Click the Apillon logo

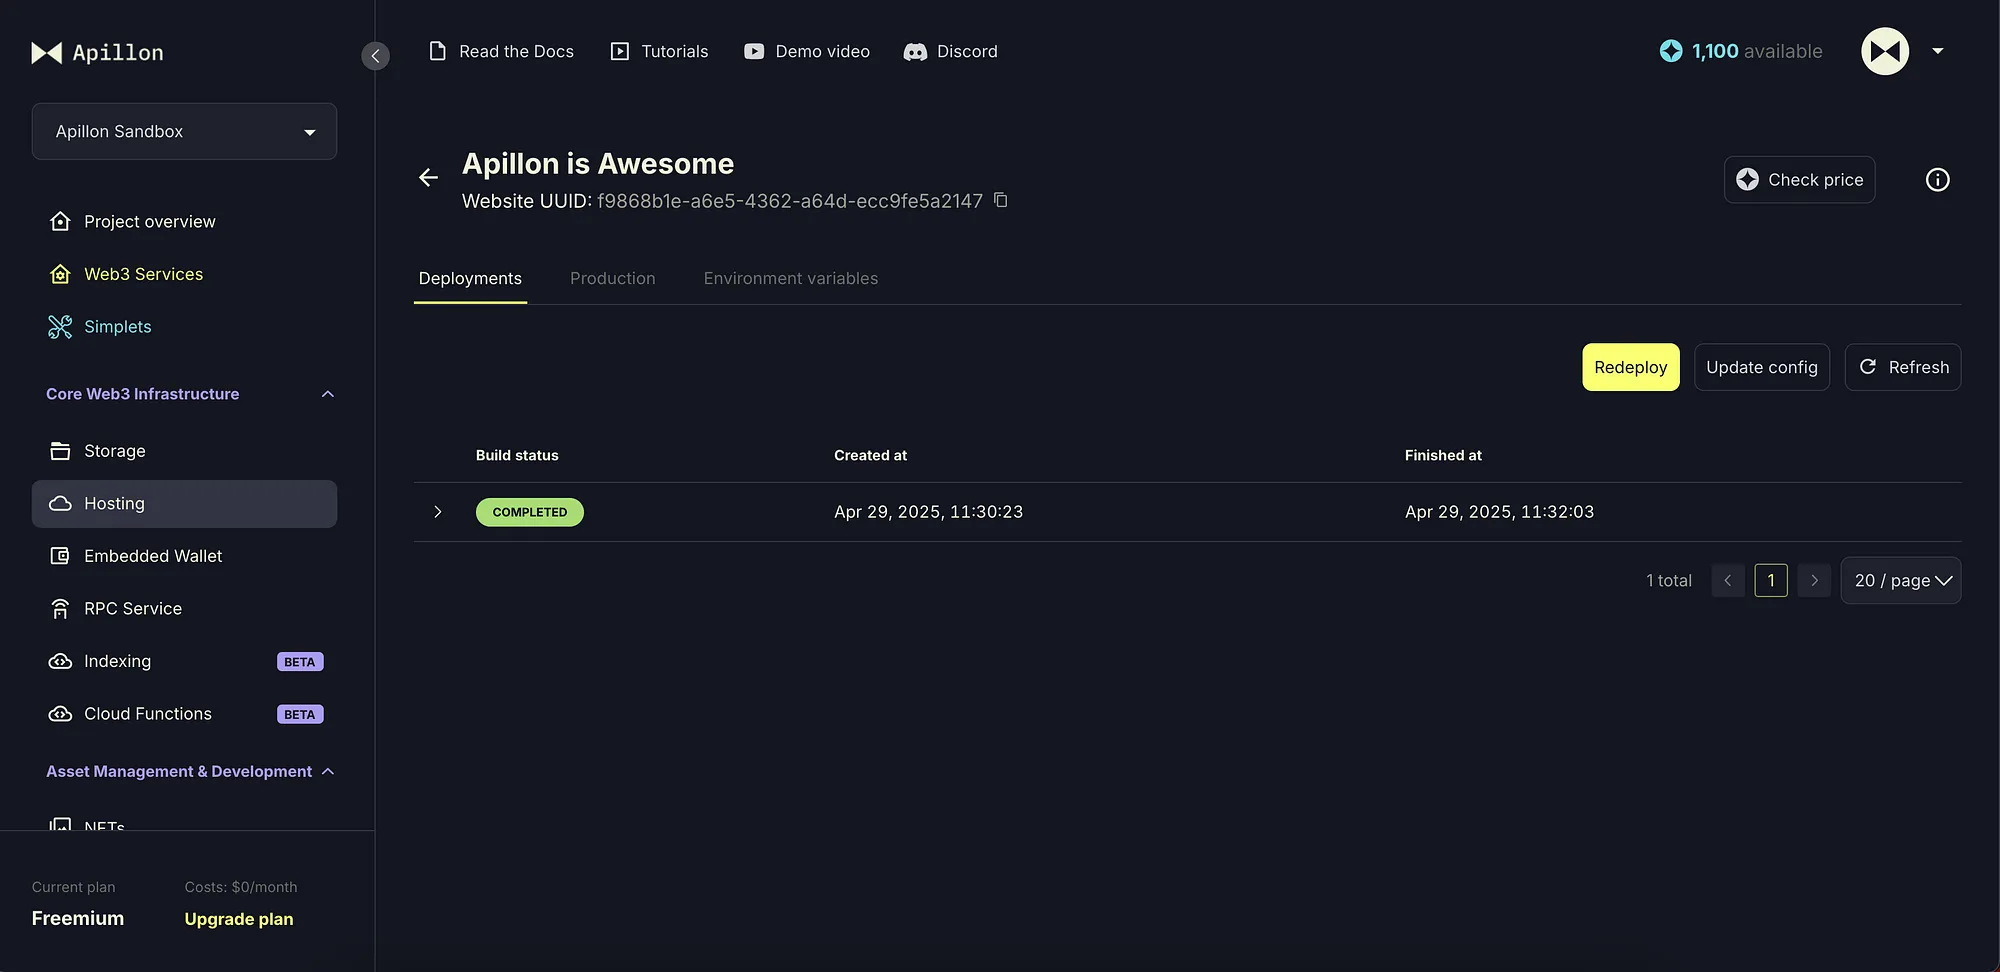[97, 52]
